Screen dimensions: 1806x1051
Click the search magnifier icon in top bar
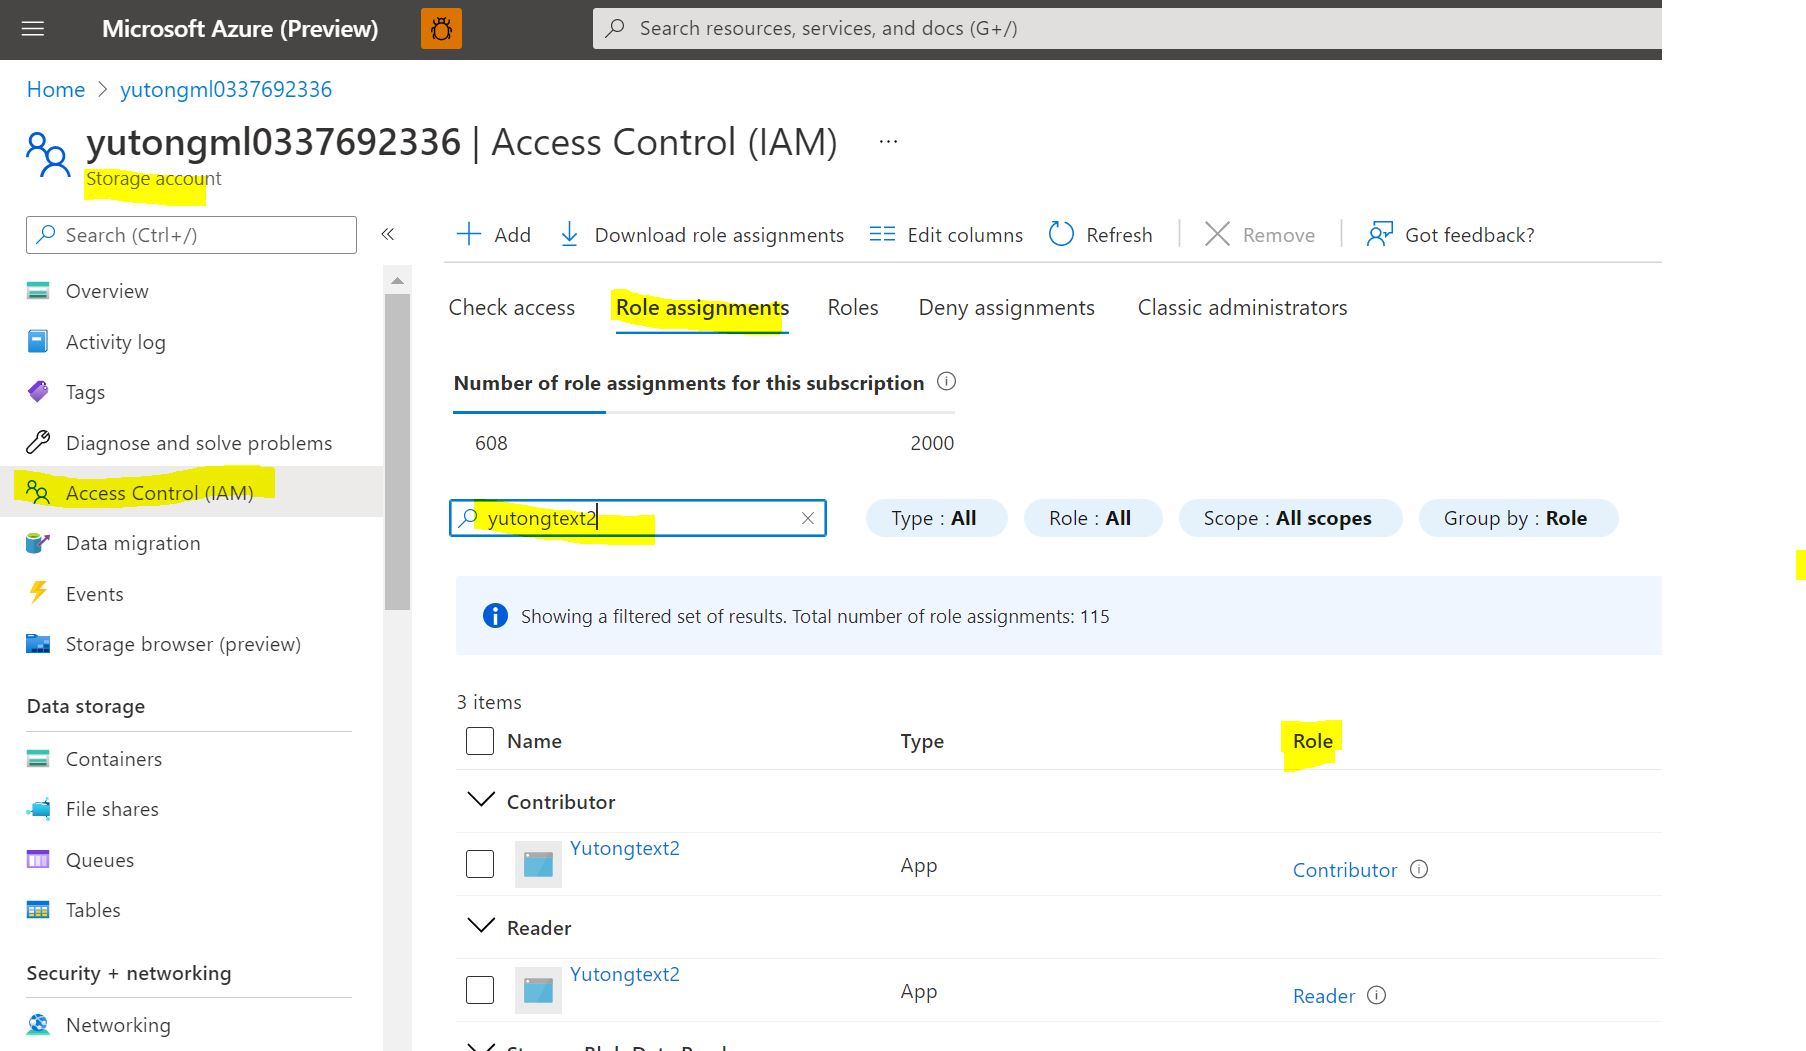(x=616, y=28)
